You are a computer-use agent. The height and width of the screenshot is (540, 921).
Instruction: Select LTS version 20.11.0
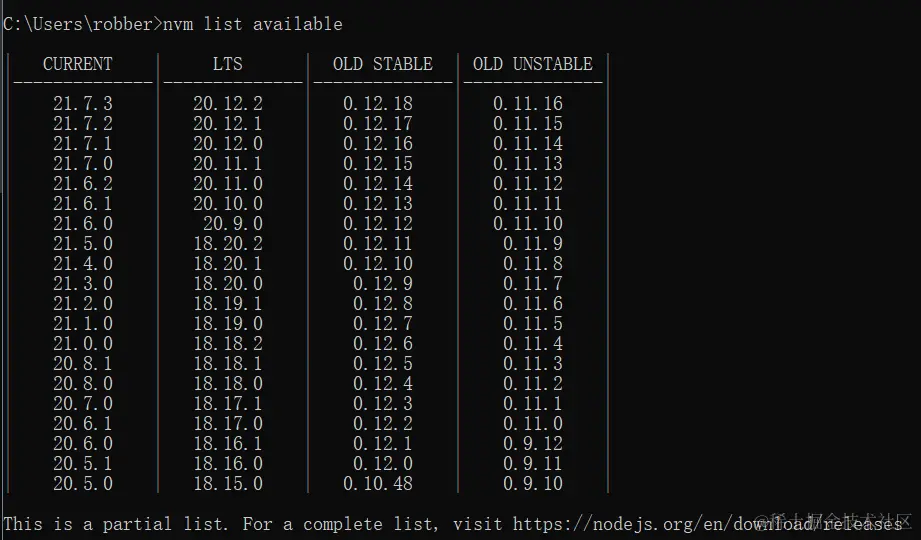pos(228,184)
